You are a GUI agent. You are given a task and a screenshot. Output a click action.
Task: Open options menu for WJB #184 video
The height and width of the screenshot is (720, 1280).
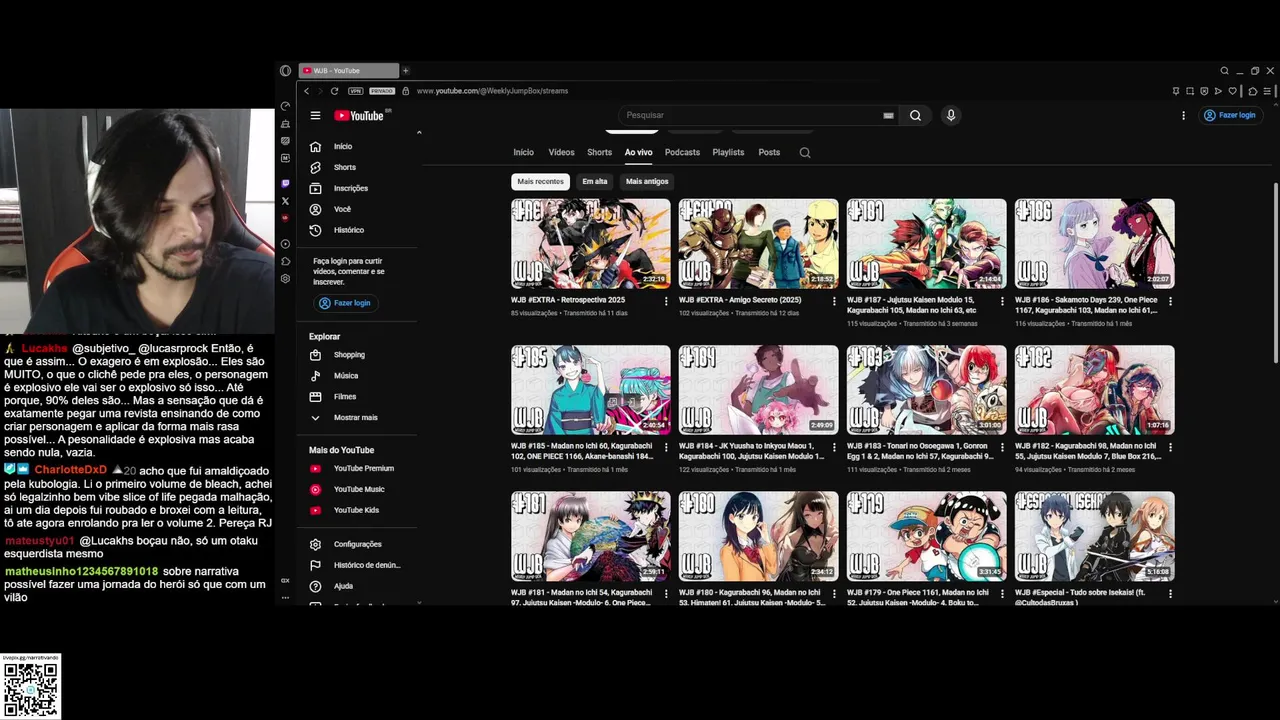point(835,447)
